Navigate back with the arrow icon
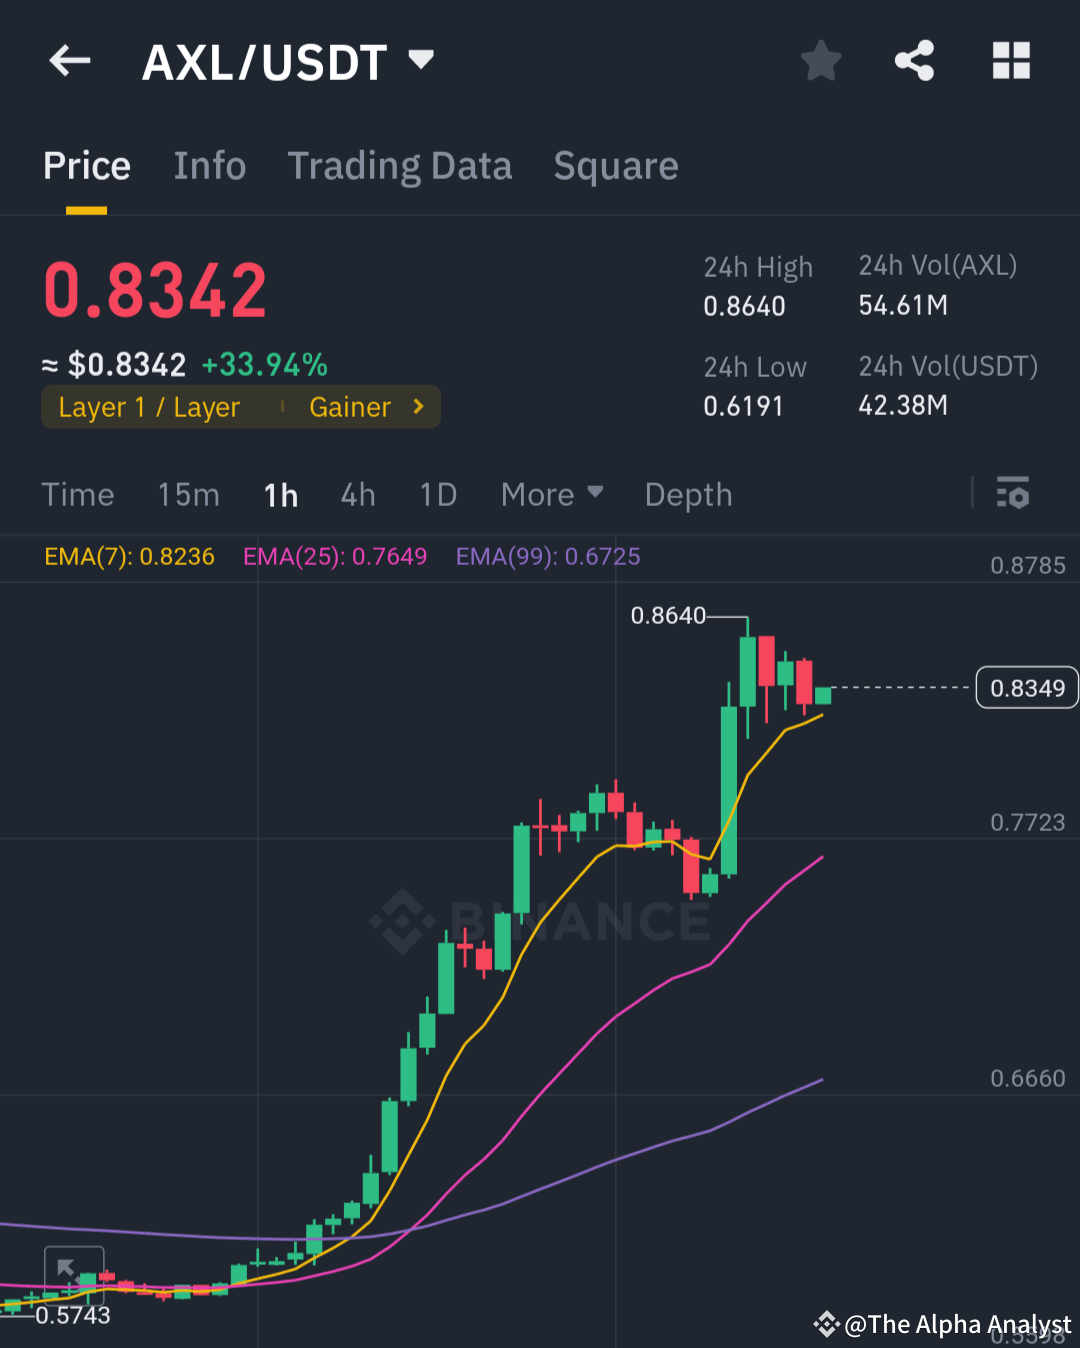This screenshot has height=1348, width=1080. (68, 60)
